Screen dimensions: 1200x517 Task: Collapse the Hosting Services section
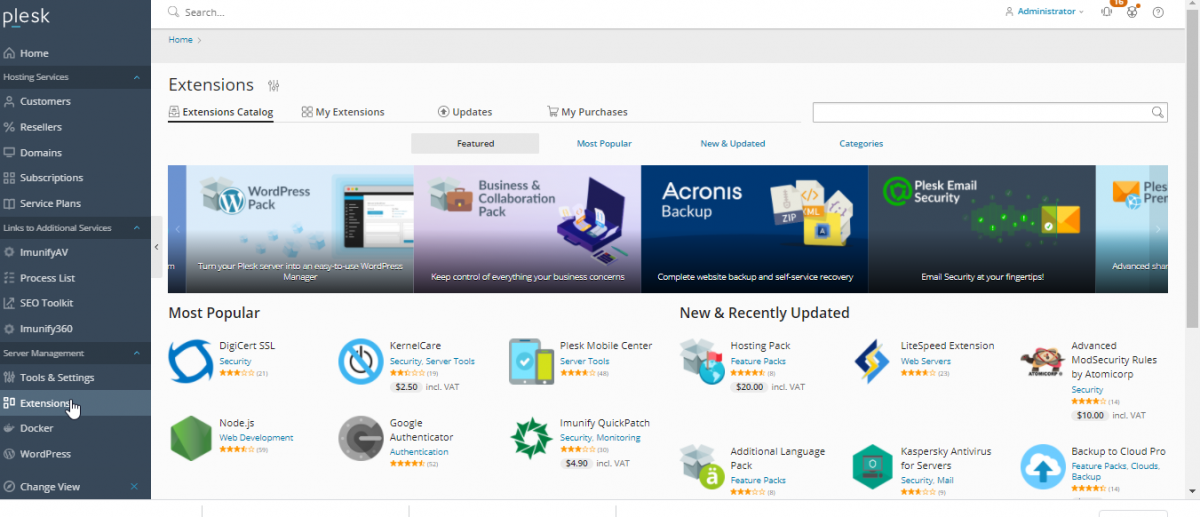click(x=136, y=77)
